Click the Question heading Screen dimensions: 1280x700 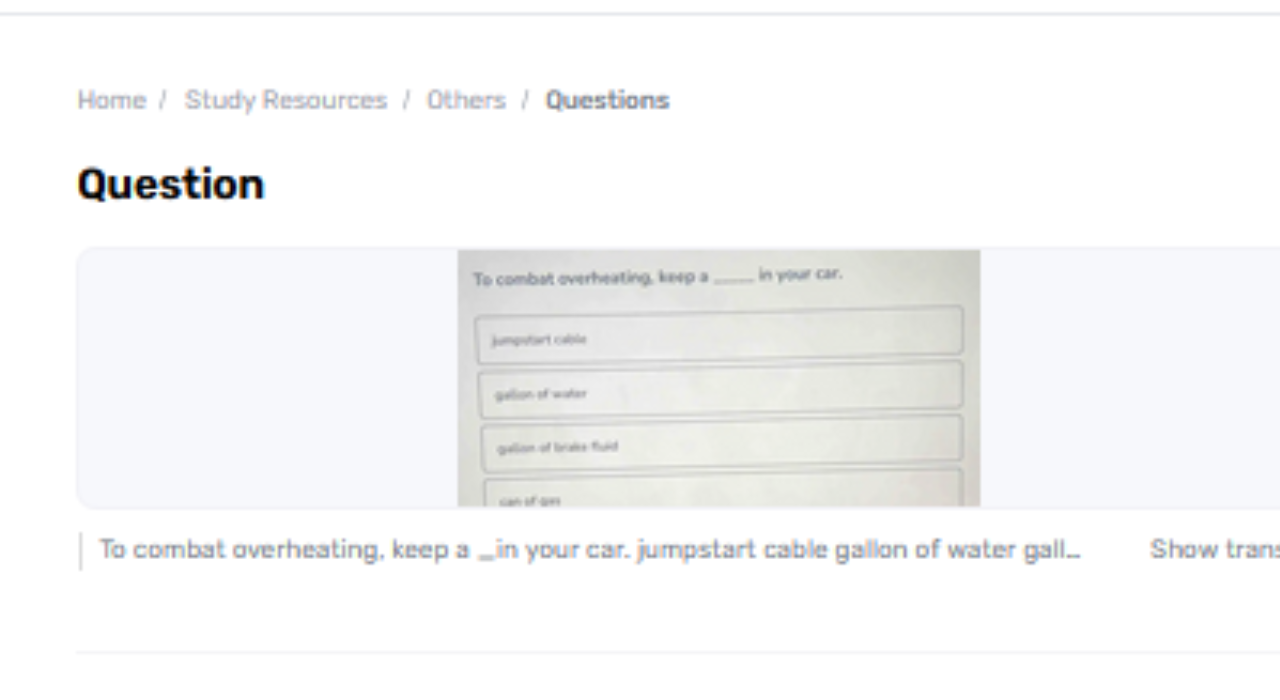pos(171,185)
